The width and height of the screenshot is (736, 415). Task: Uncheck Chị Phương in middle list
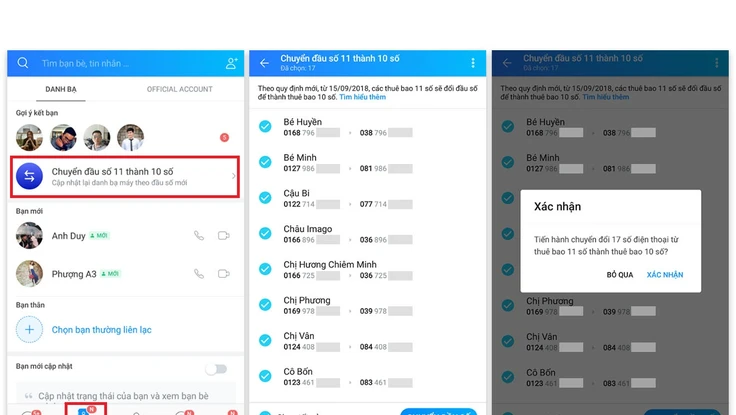[265, 305]
